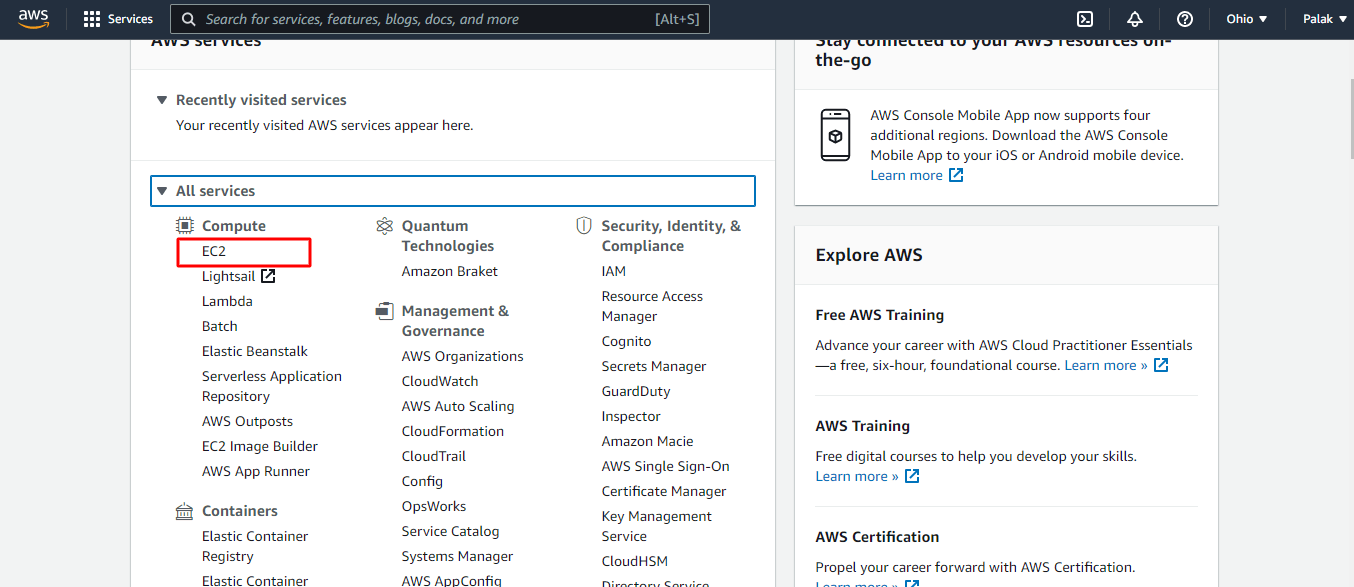Open the Services menu
This screenshot has height=587, width=1354.
pyautogui.click(x=119, y=19)
